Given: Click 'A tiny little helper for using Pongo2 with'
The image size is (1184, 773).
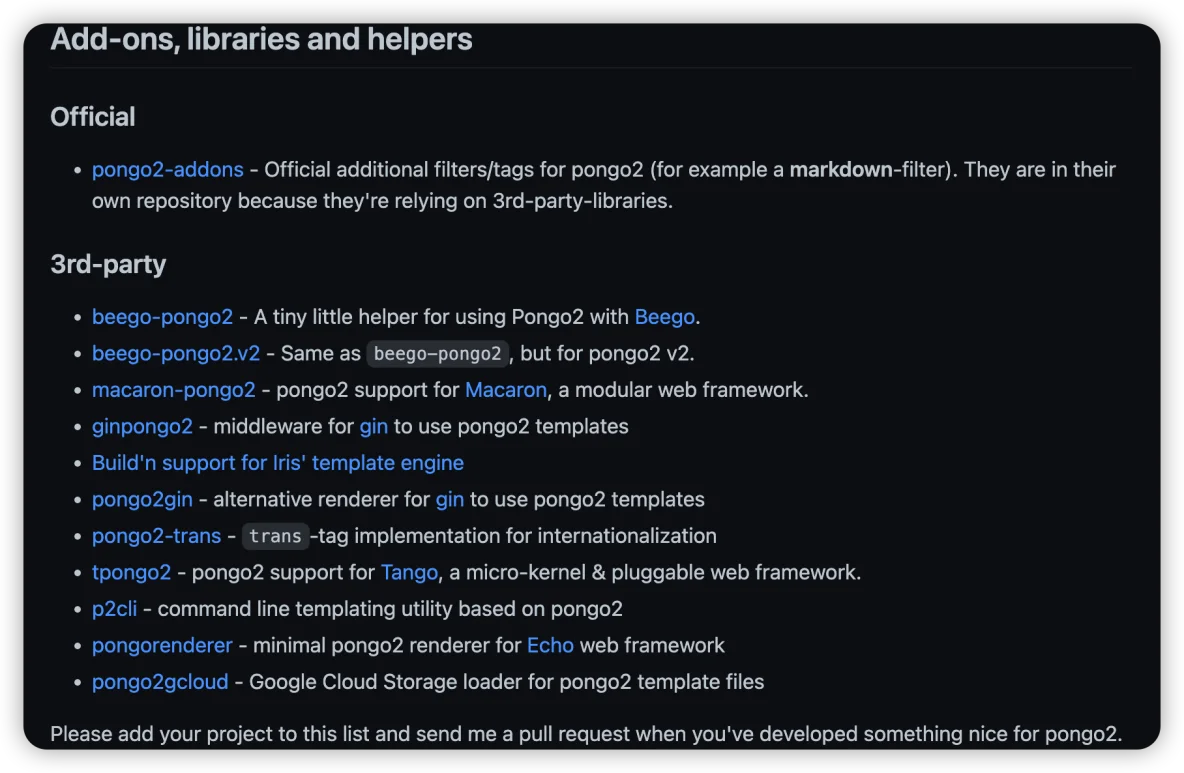Looking at the screenshot, I should [x=442, y=316].
